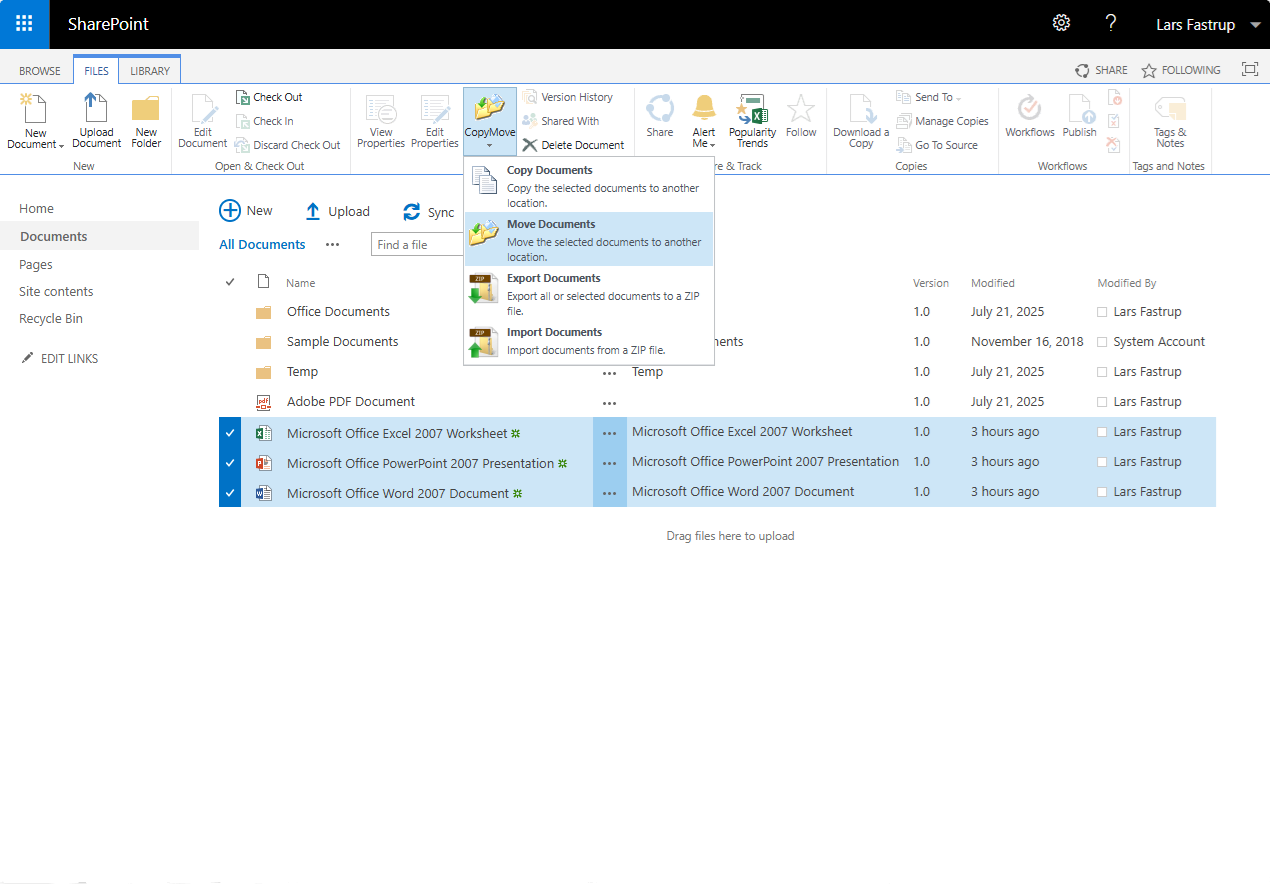Click Version History in the ribbon

point(576,97)
